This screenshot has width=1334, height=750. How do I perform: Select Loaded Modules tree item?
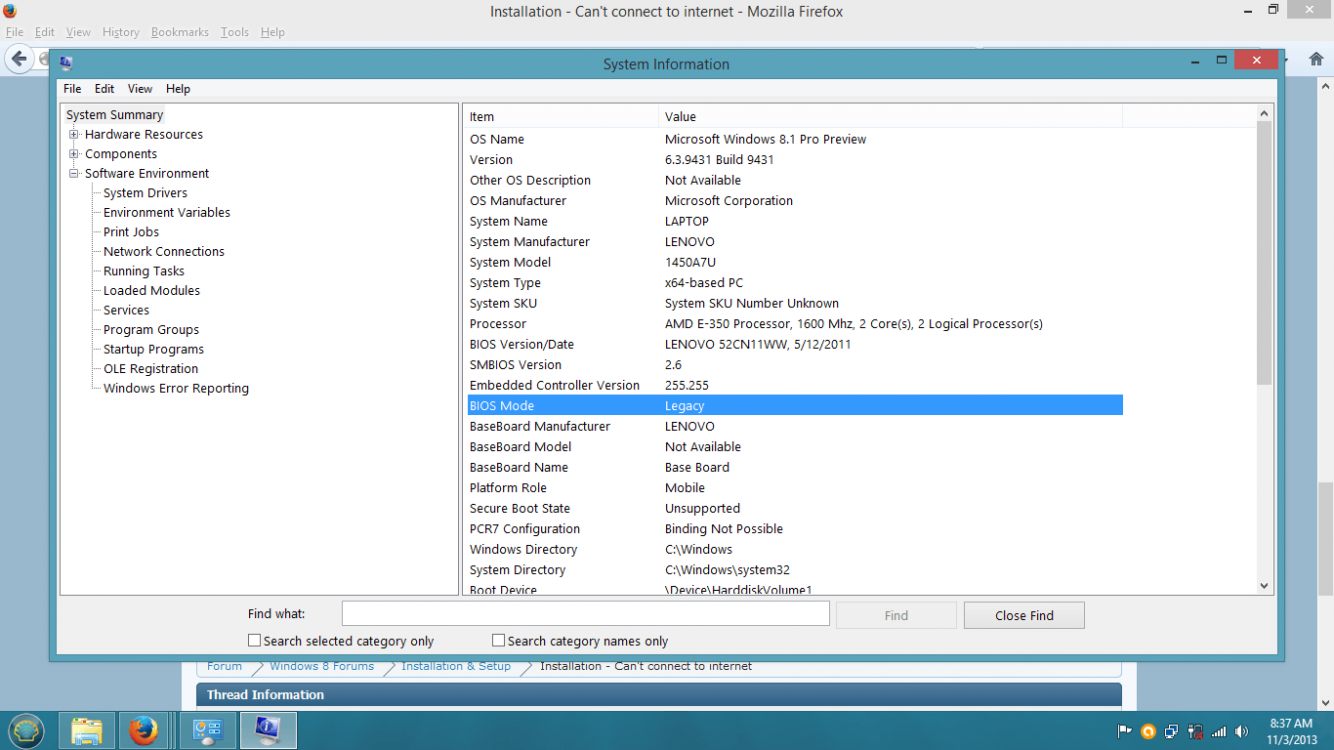151,290
